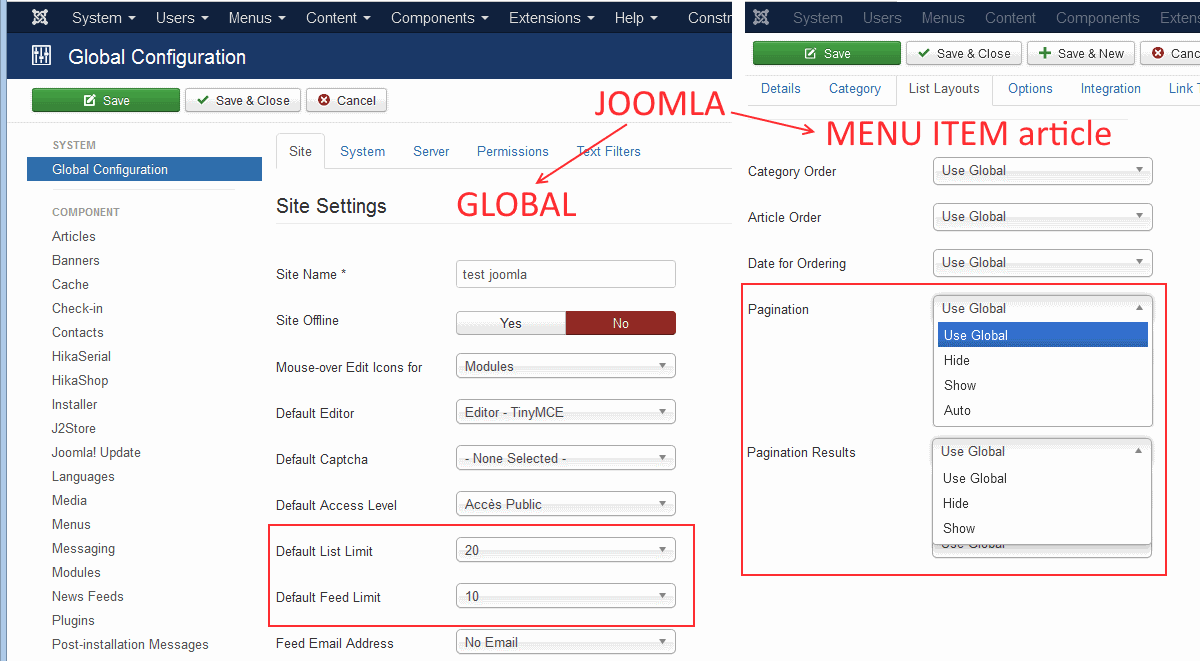1200x661 pixels.
Task: Click Save & Close in Global Configuration
Action: click(242, 100)
